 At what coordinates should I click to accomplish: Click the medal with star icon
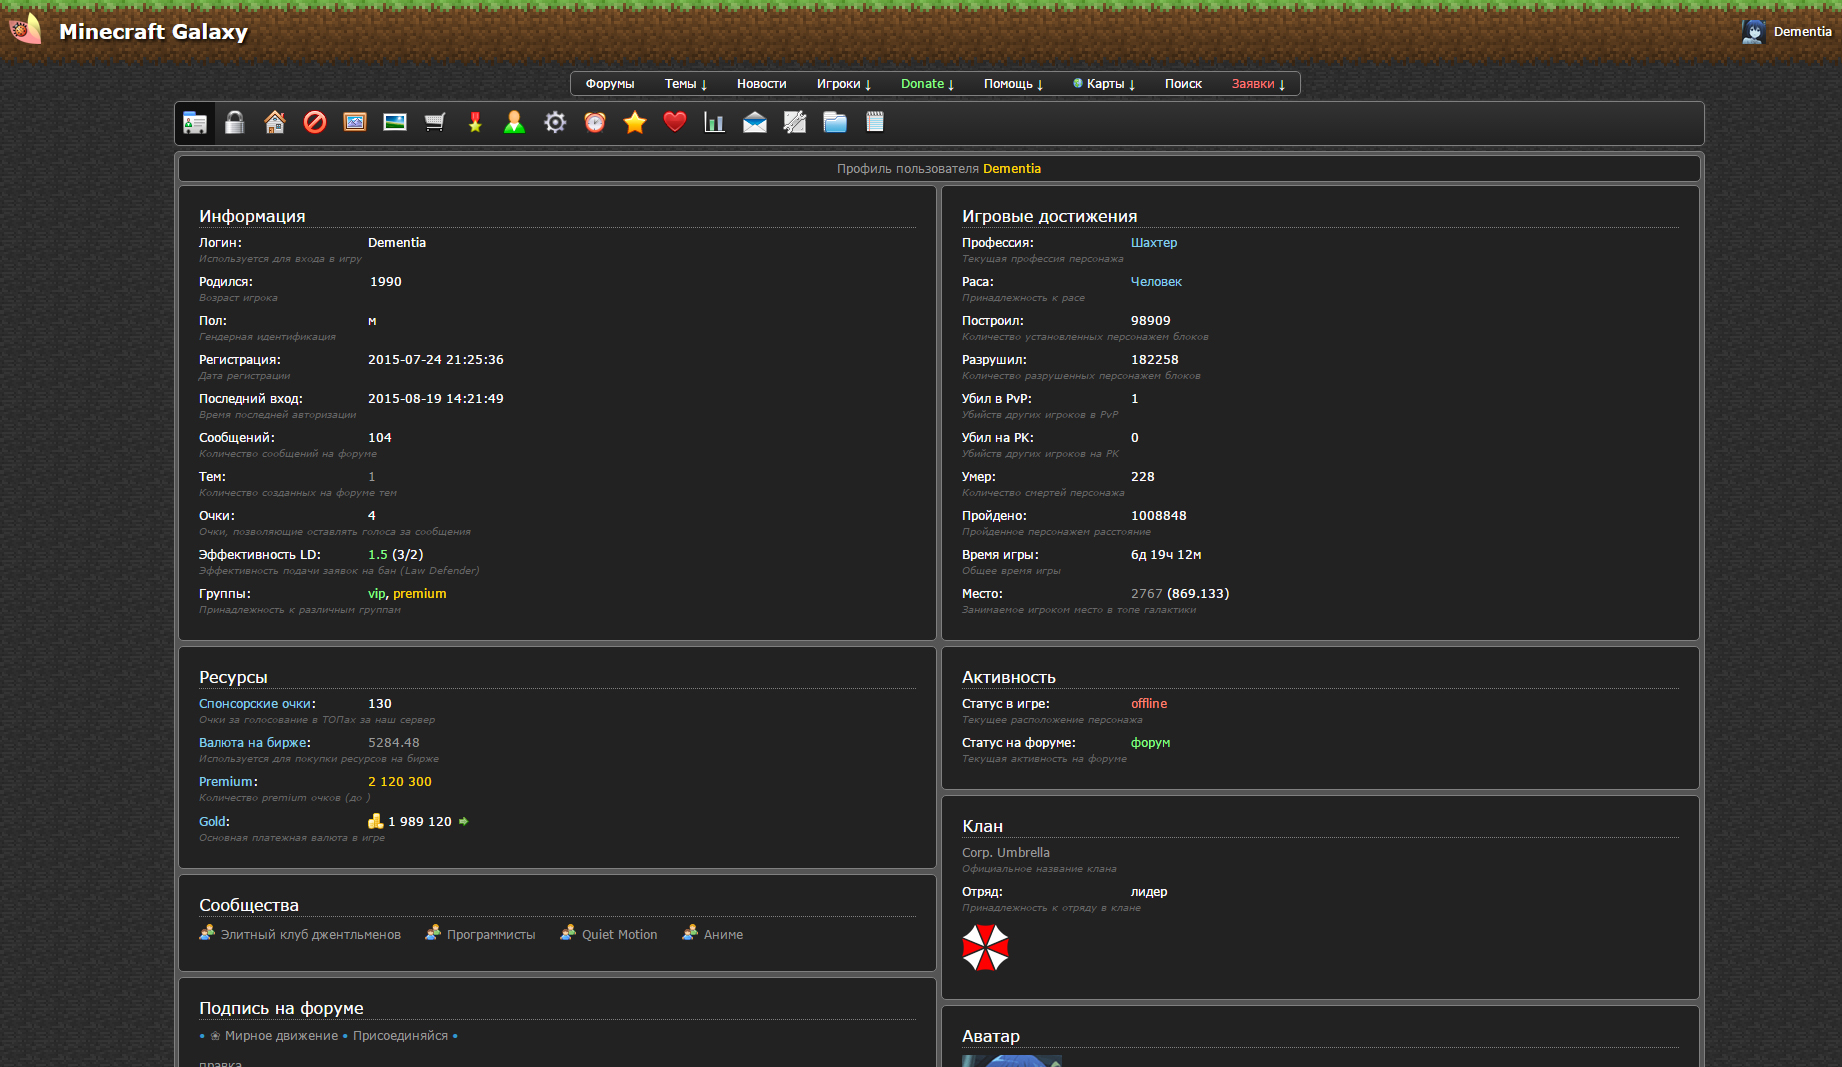point(475,123)
